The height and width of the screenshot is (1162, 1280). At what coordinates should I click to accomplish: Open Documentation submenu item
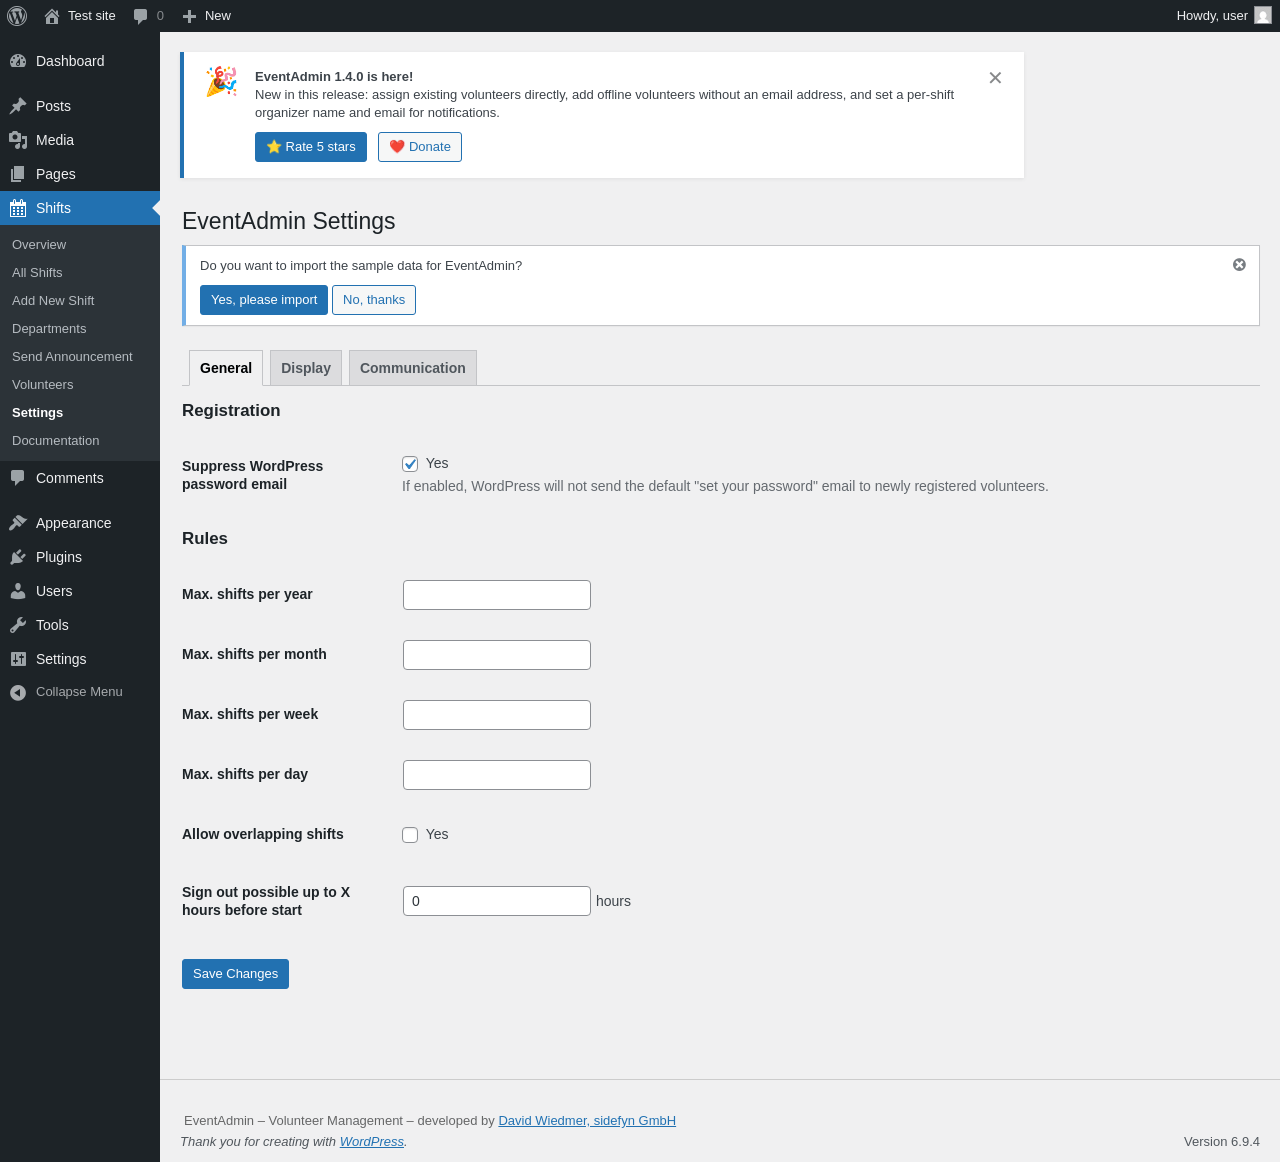point(56,441)
